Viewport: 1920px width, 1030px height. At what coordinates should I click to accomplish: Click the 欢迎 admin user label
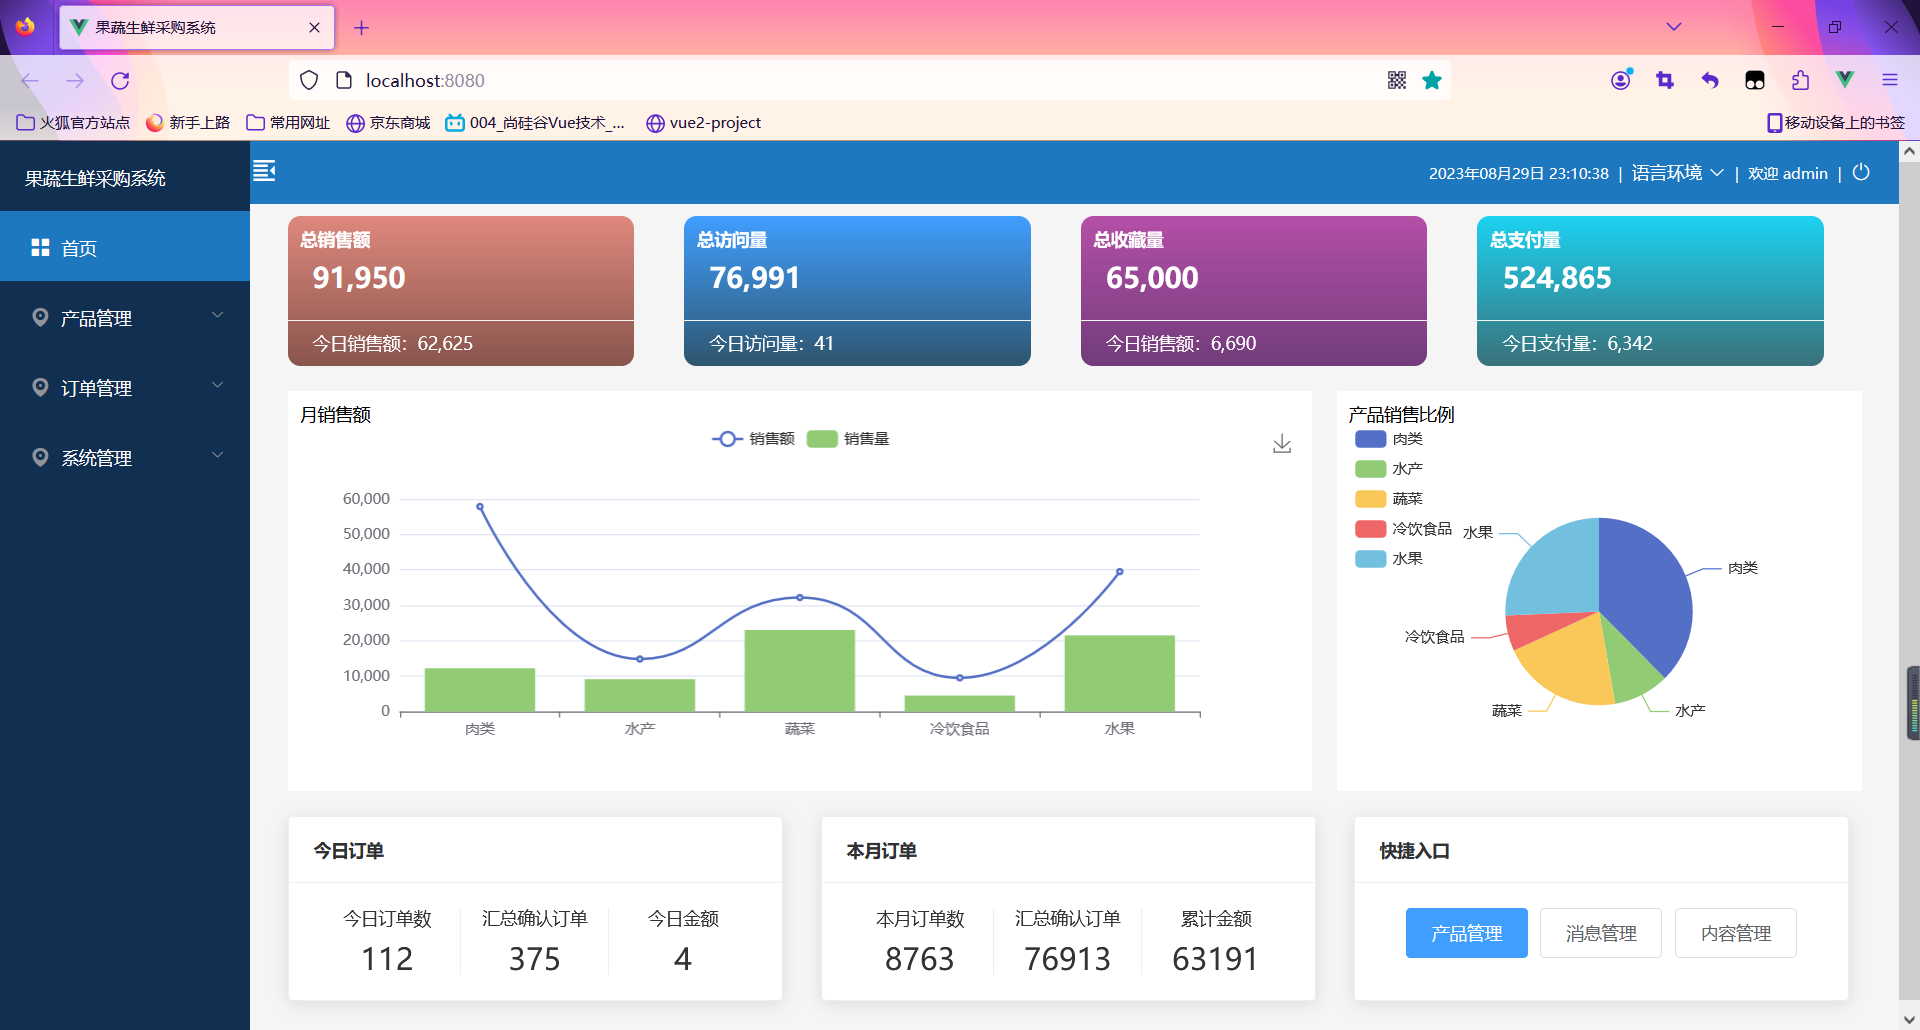coord(1788,173)
